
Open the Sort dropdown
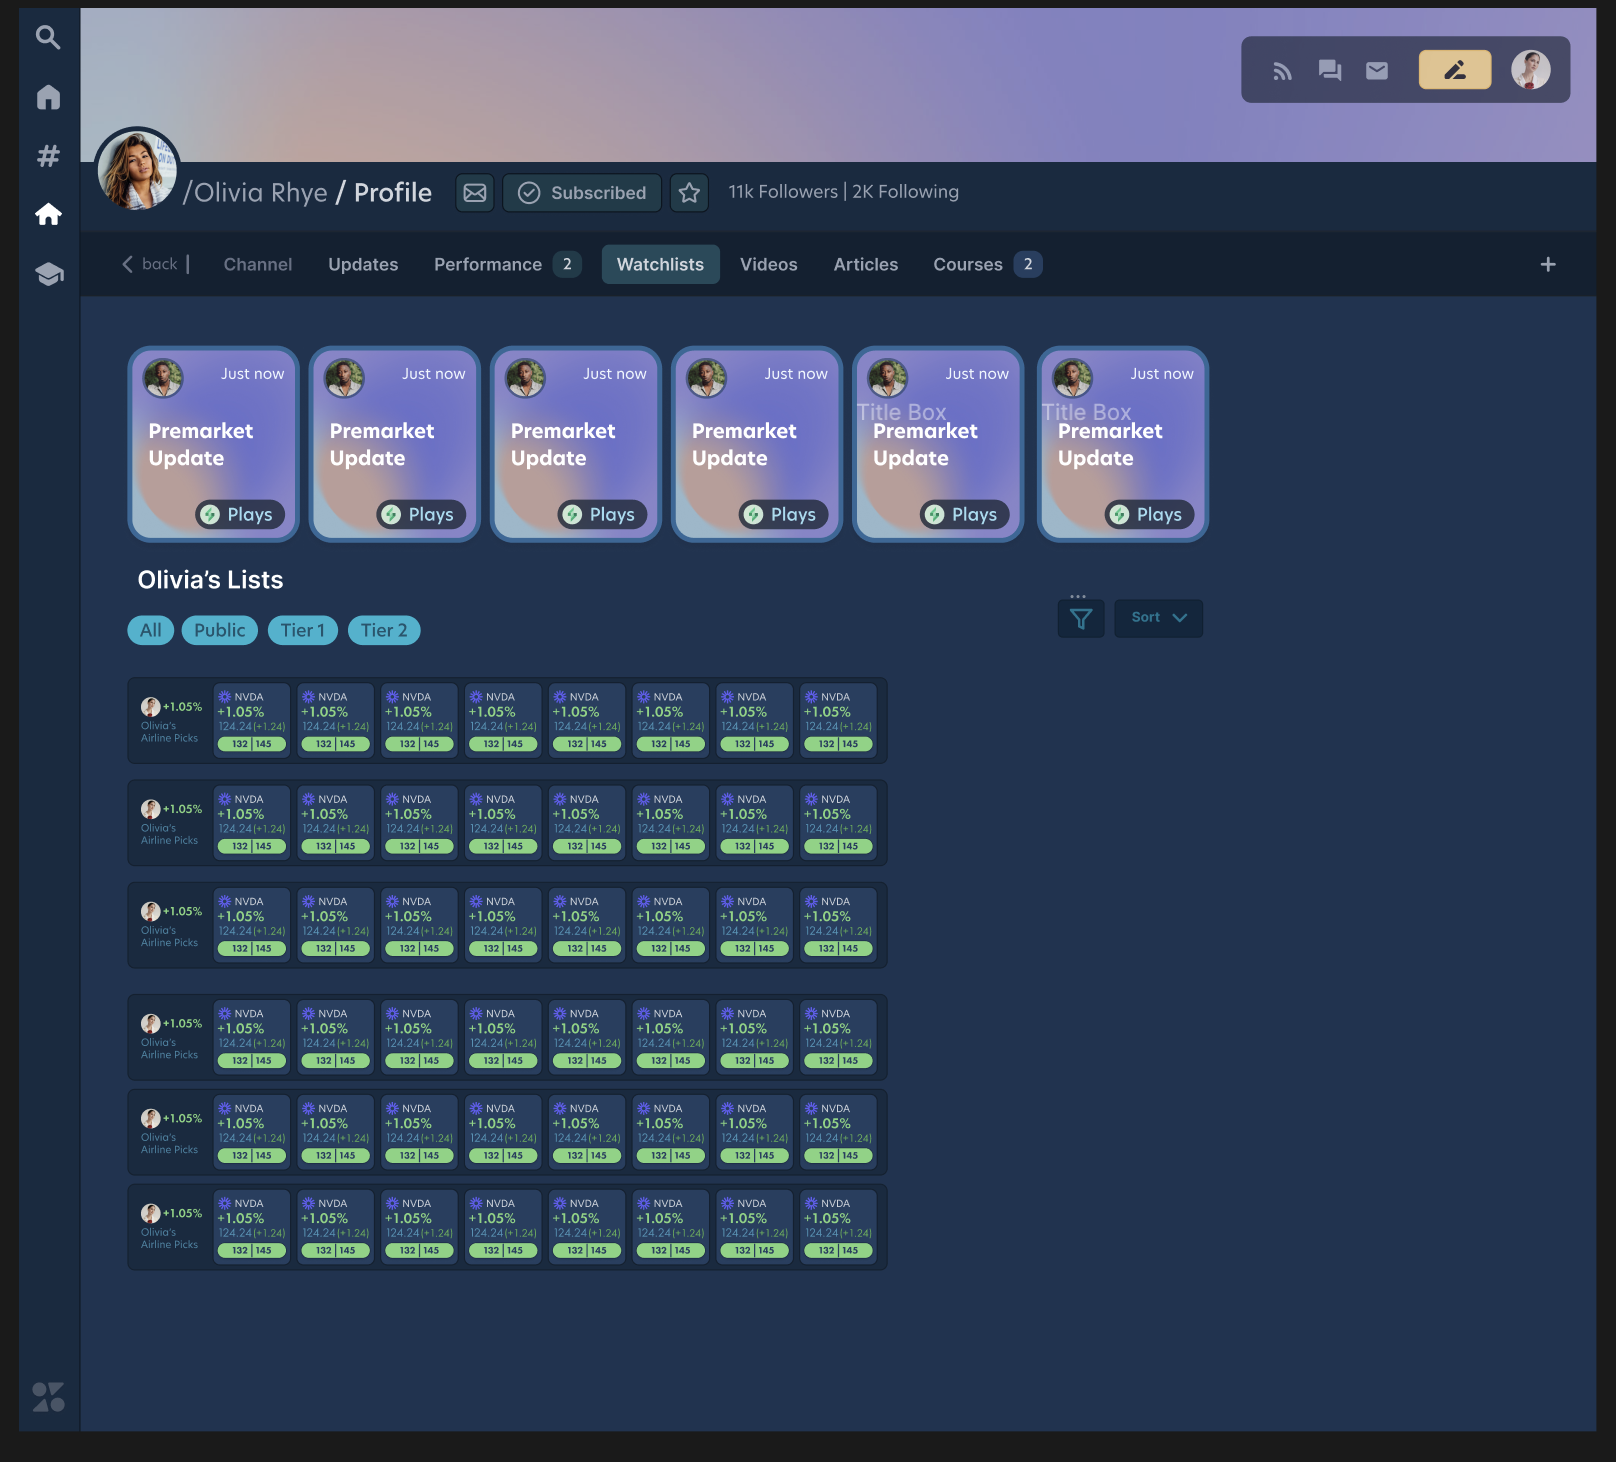(x=1158, y=618)
